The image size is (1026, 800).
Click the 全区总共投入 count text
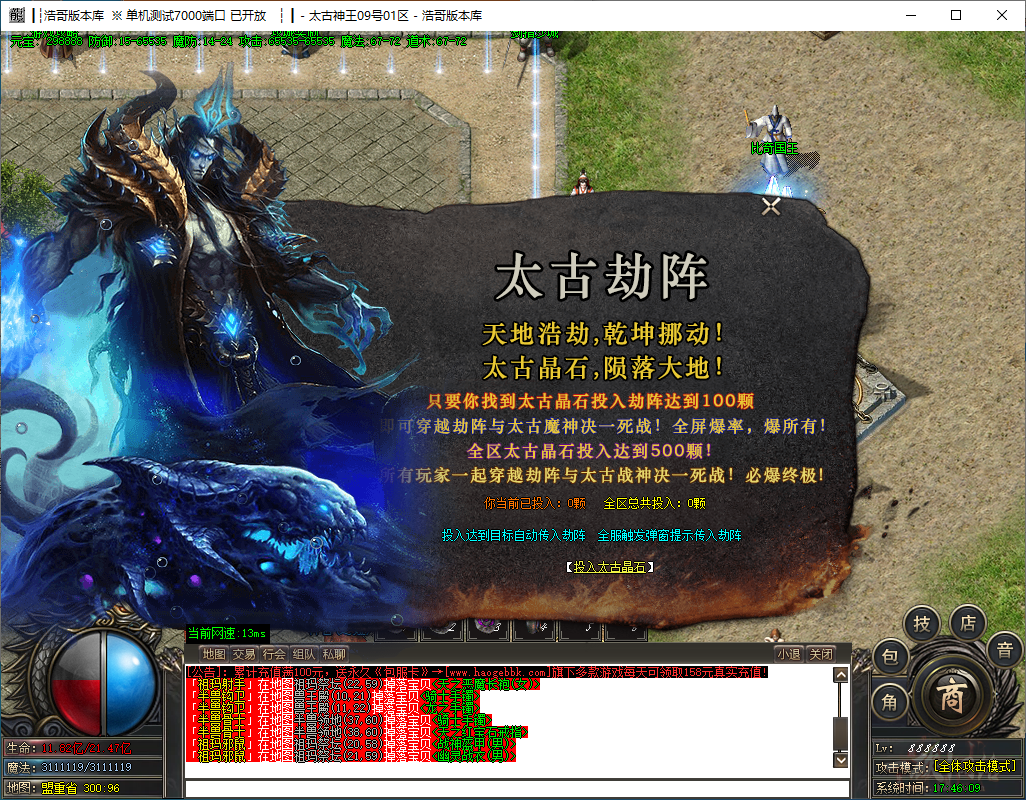click(x=654, y=503)
